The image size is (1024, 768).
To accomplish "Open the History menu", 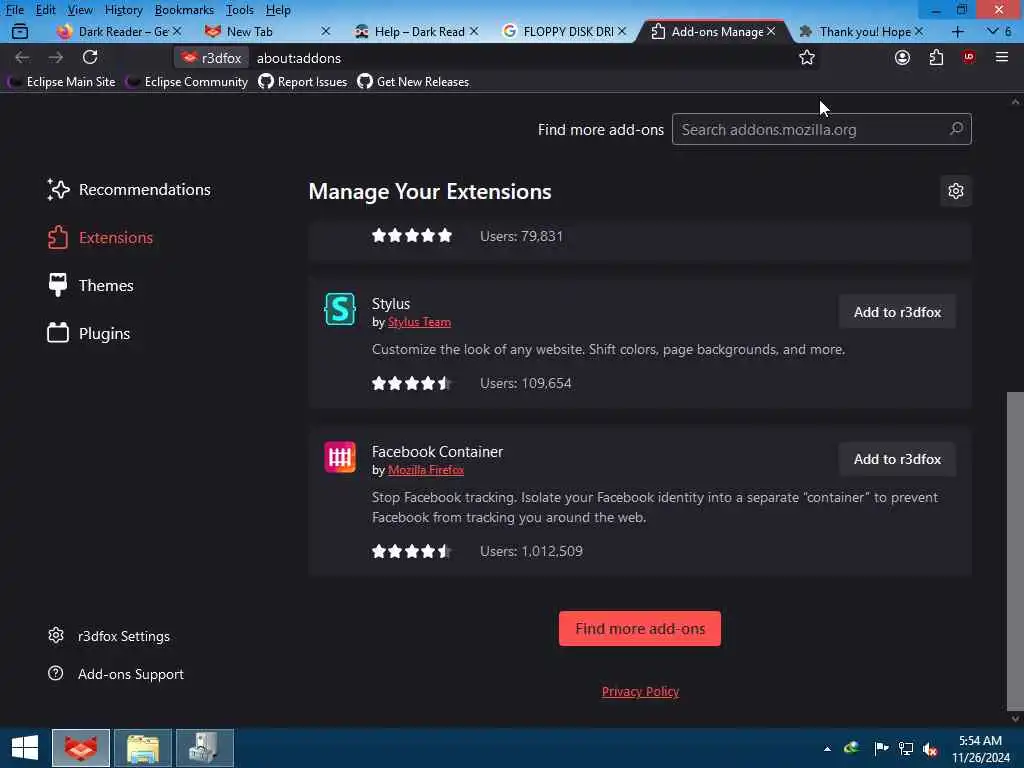I will coord(123,10).
